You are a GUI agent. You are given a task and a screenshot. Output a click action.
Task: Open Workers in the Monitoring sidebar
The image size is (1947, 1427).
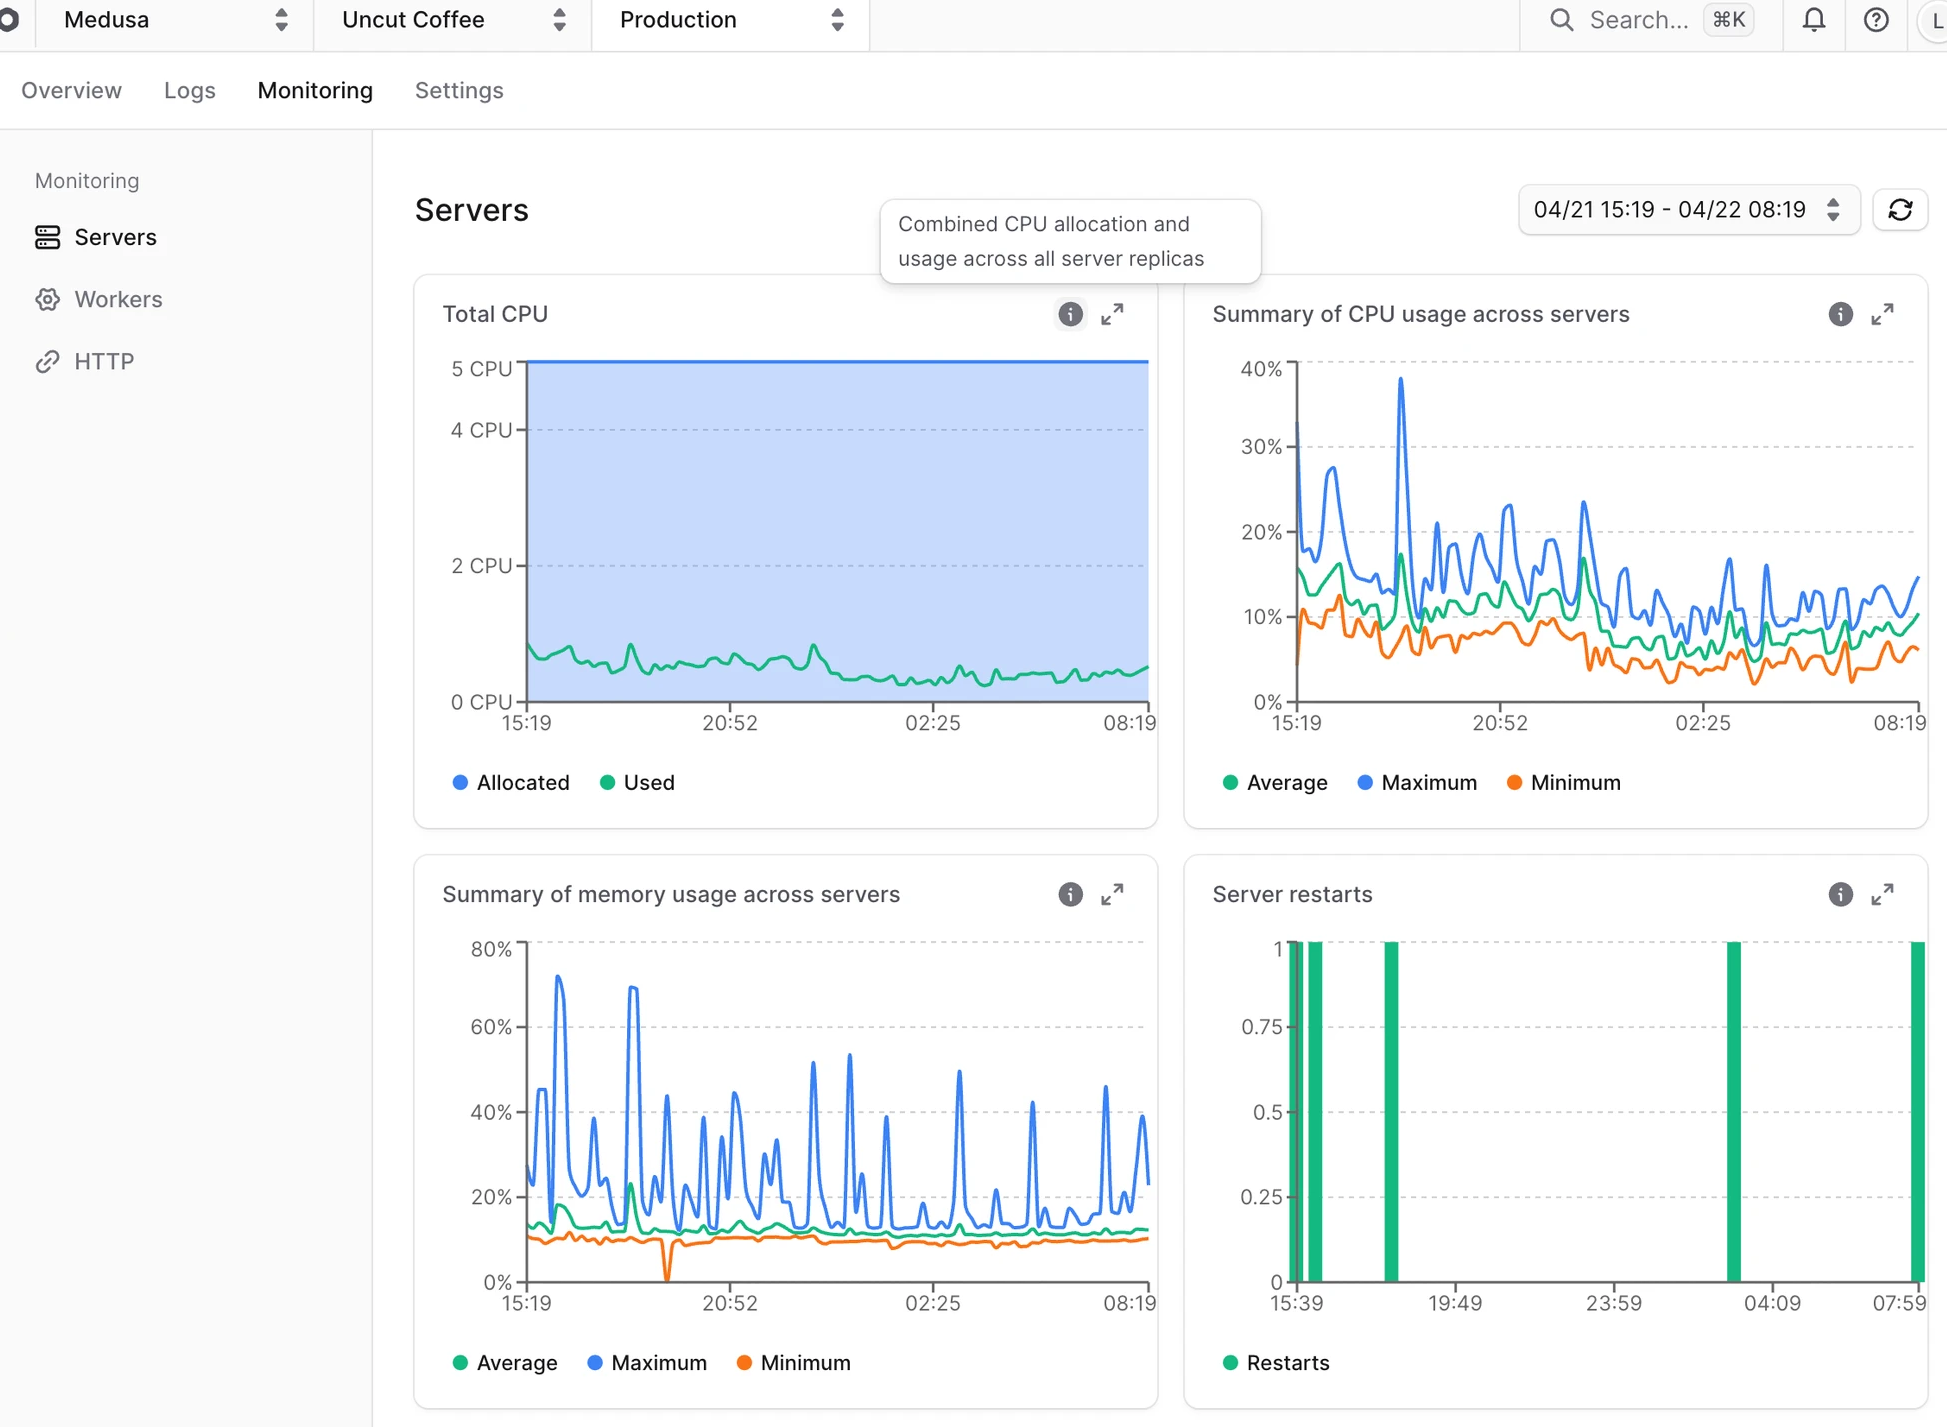(x=118, y=299)
